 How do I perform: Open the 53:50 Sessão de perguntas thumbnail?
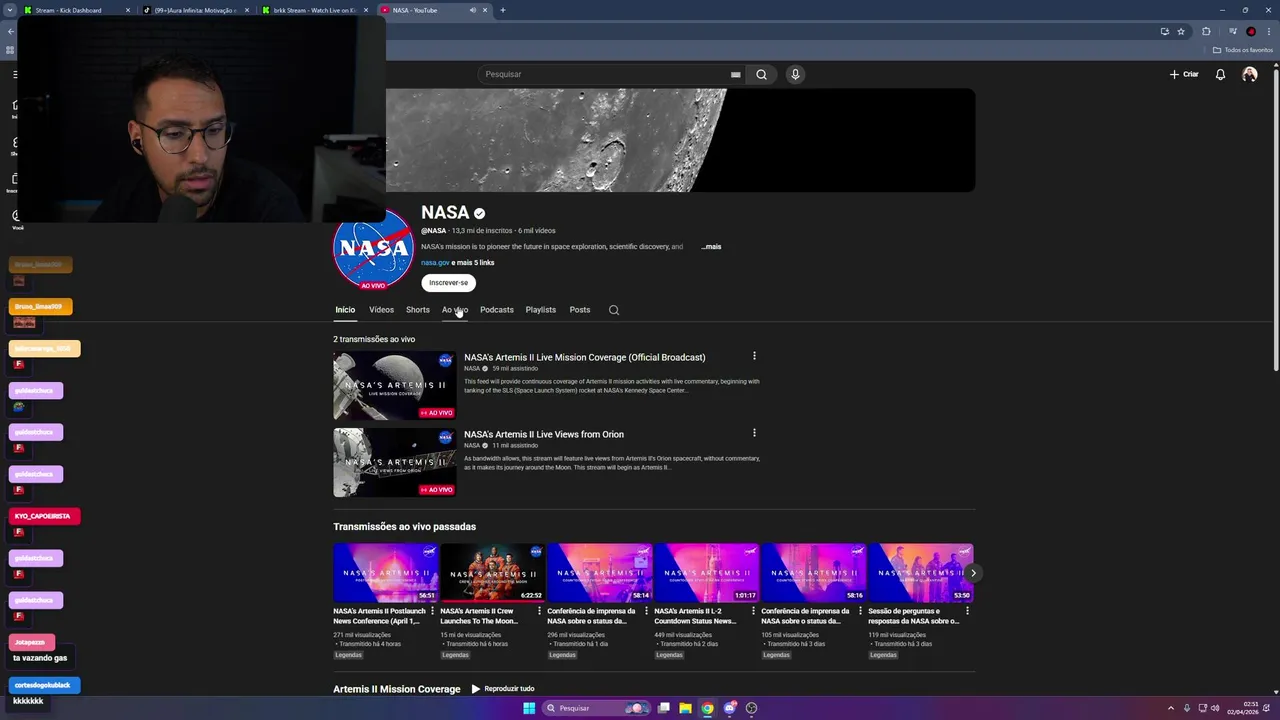point(921,573)
